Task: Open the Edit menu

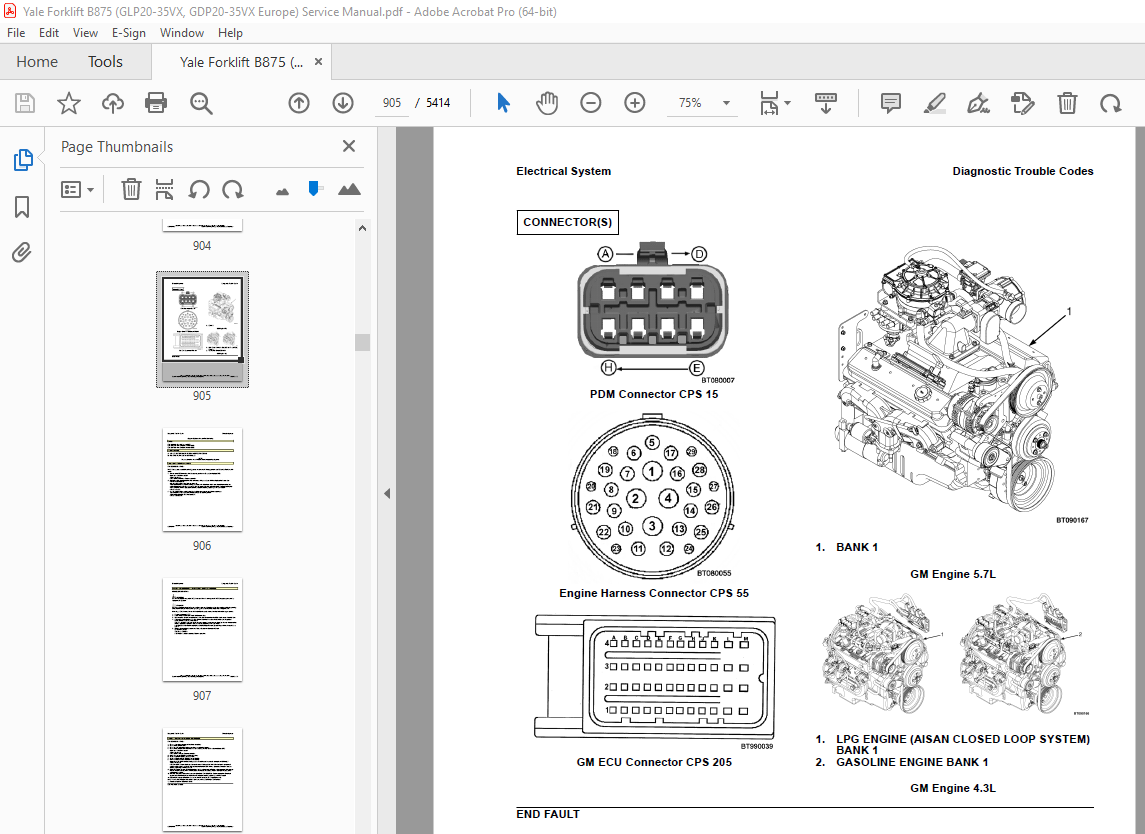Action: (49, 33)
